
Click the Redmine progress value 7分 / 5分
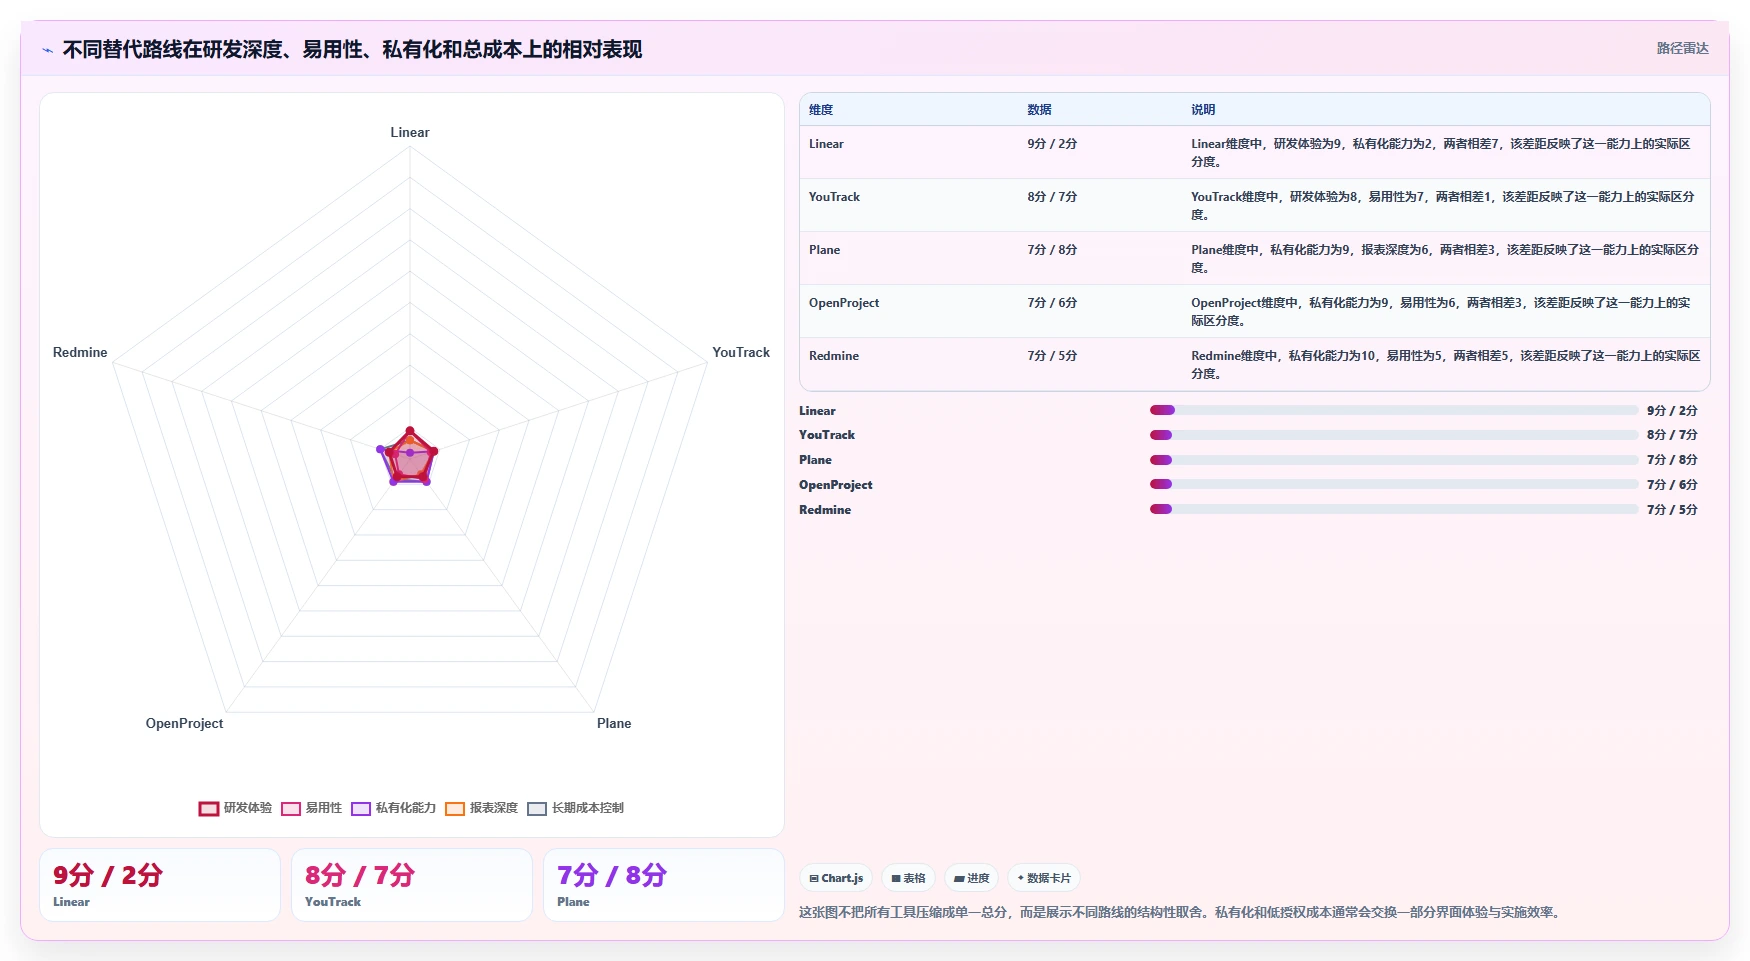pyautogui.click(x=1672, y=510)
